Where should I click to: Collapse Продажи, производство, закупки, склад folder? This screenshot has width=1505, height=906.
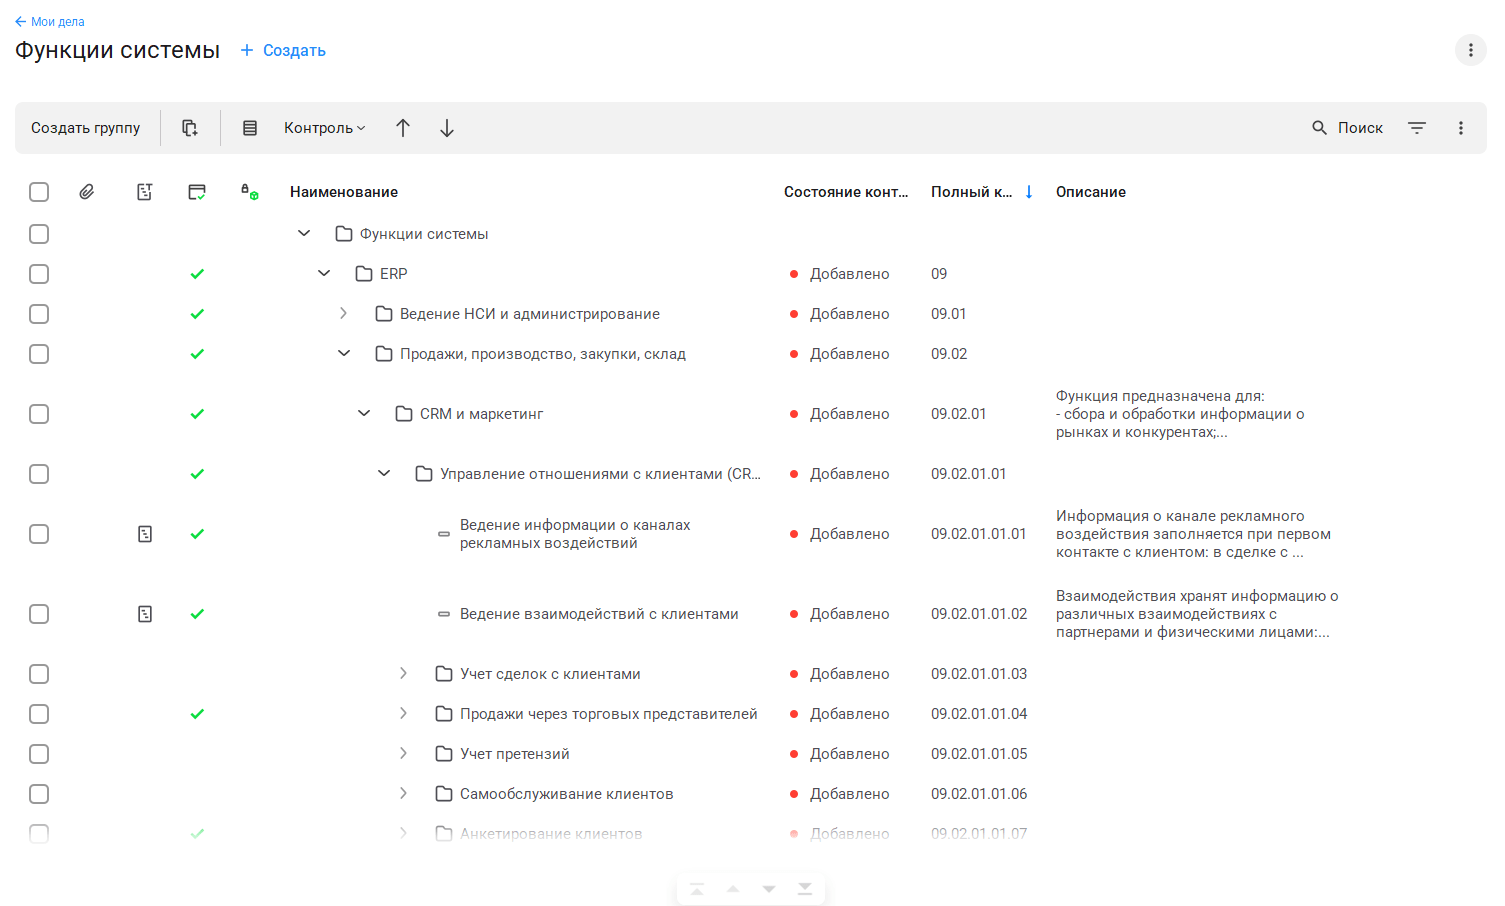point(344,354)
